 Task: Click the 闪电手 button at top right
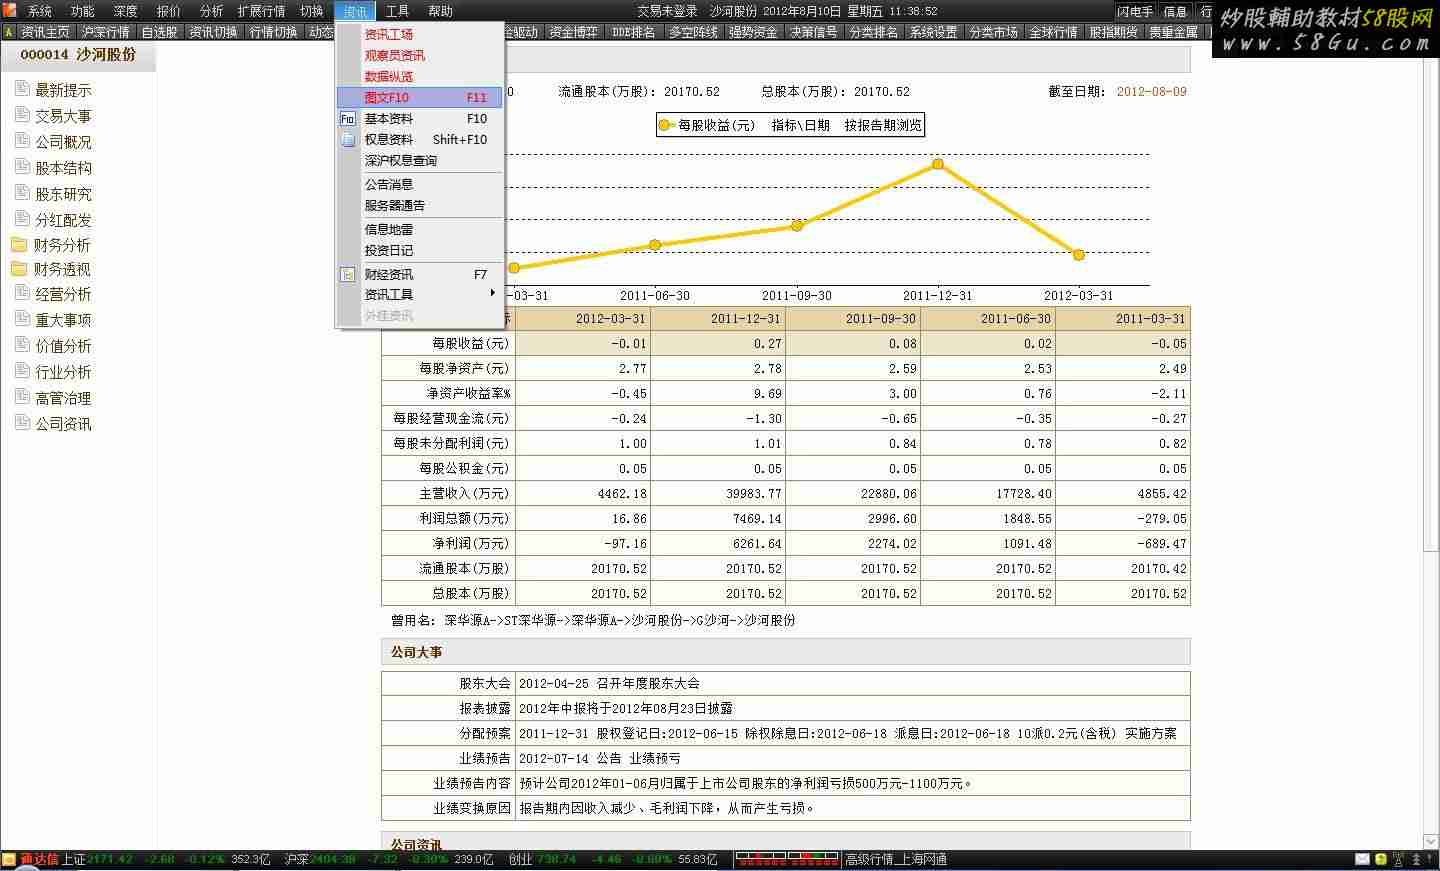(1135, 11)
